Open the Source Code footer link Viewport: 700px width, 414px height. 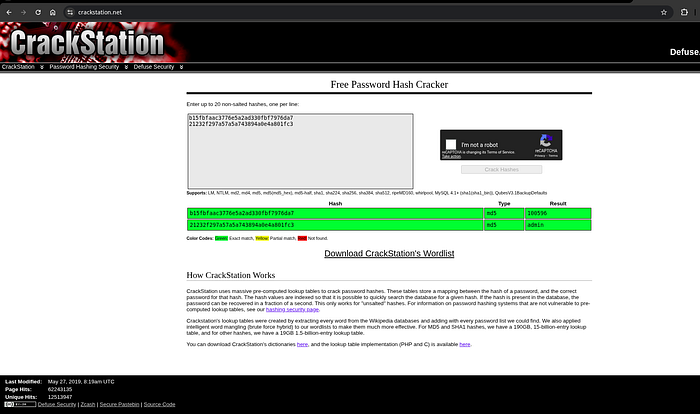pos(159,405)
